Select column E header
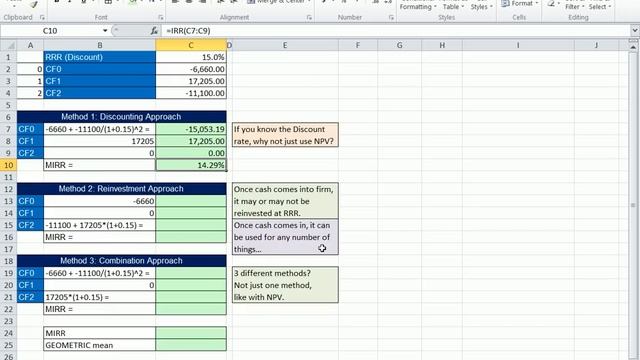640x360 pixels. coord(284,45)
